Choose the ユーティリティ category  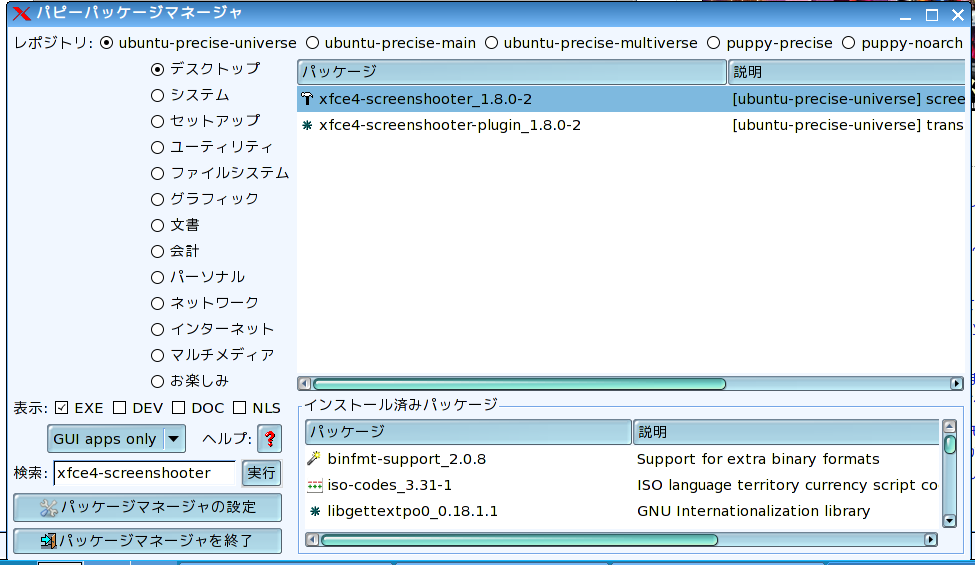click(x=157, y=147)
